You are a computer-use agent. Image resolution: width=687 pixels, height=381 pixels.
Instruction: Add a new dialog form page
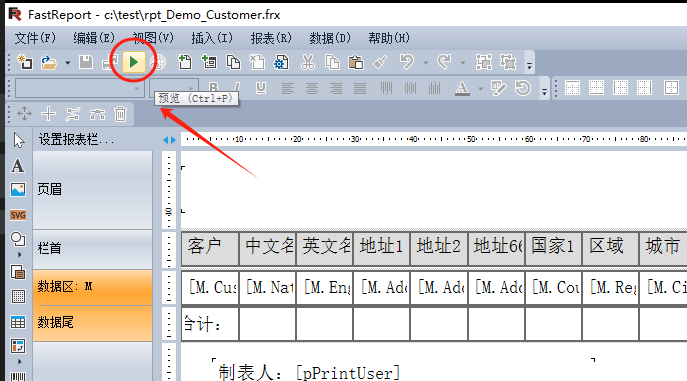click(209, 63)
